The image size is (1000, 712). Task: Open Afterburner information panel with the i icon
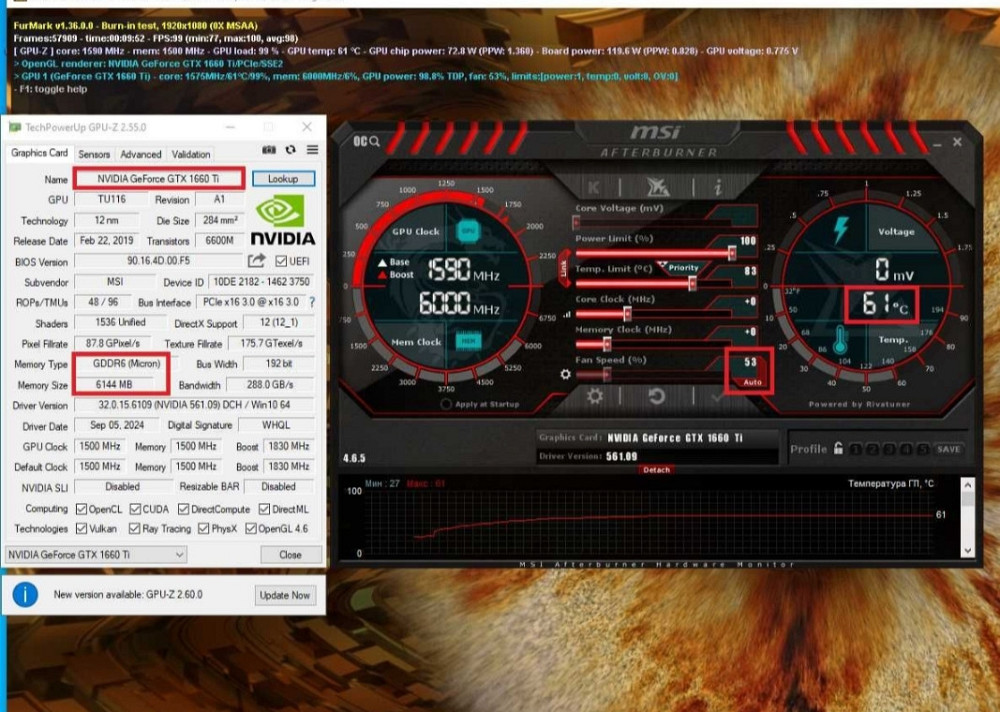pyautogui.click(x=717, y=185)
